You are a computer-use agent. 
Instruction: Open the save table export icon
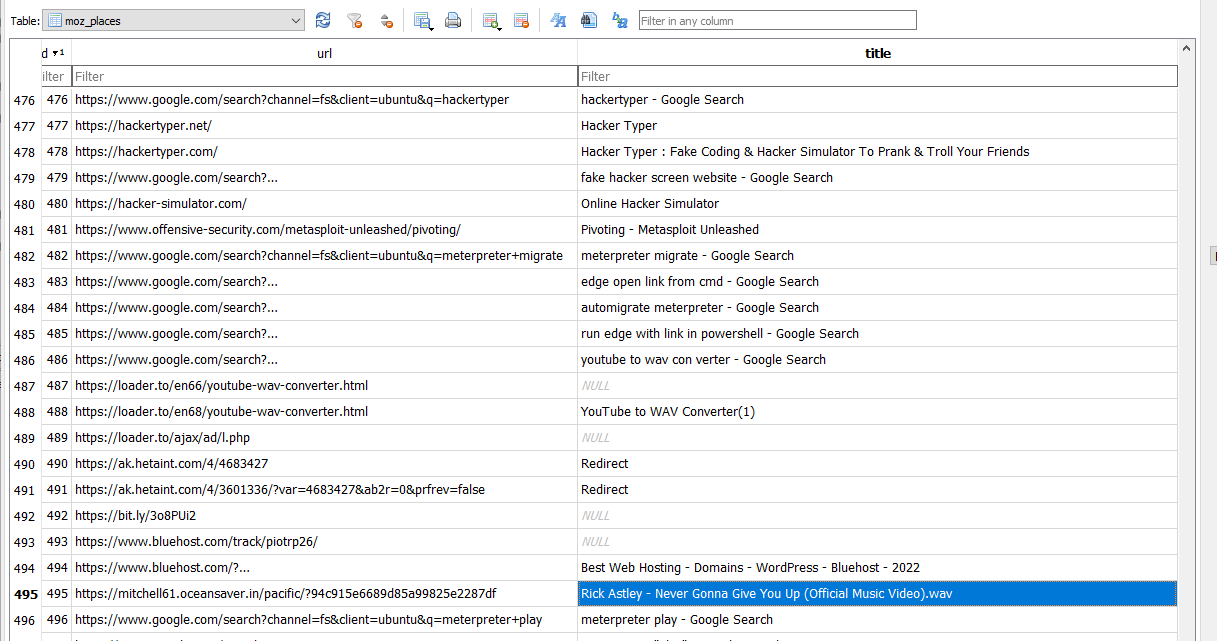coord(422,20)
